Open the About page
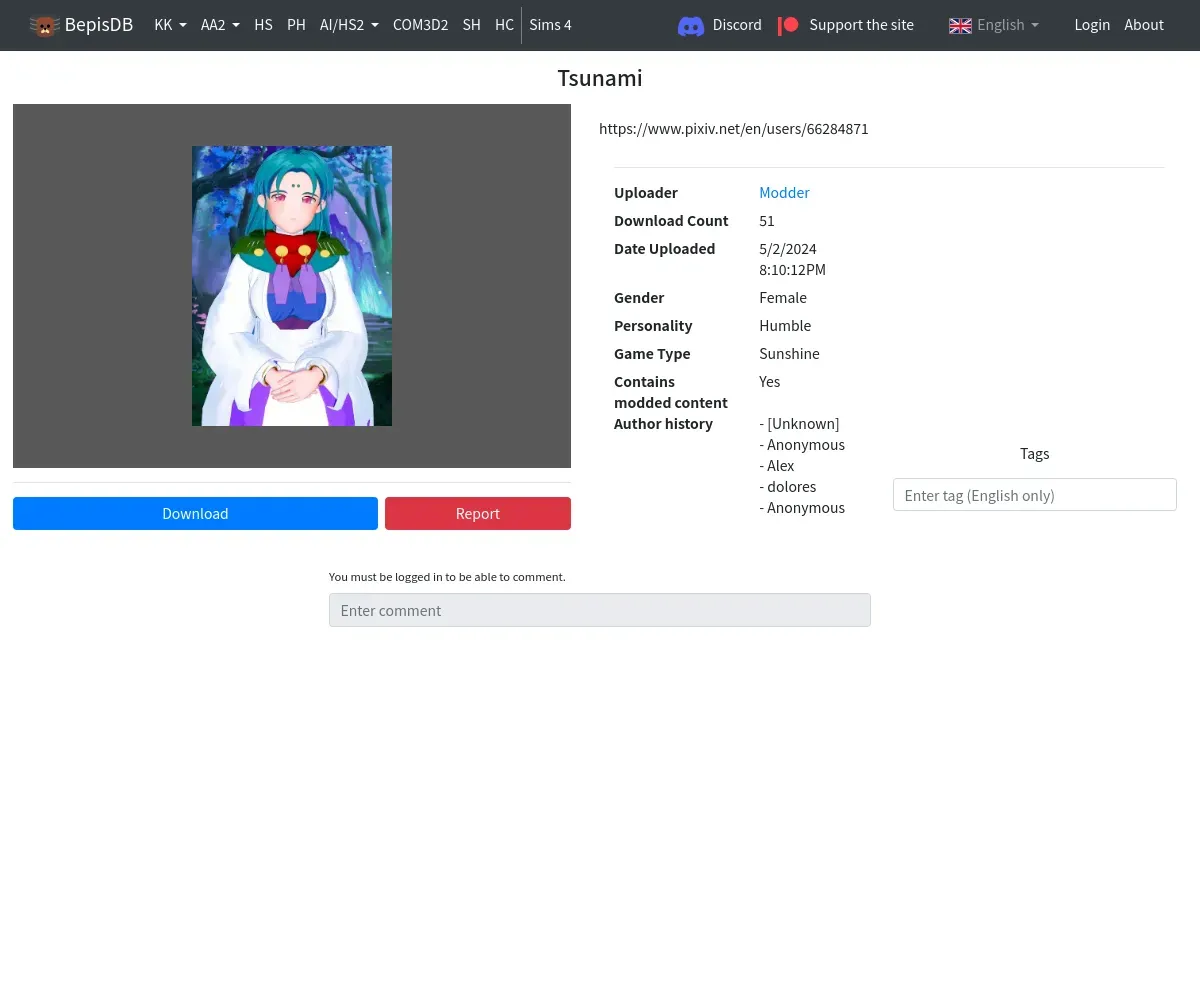 (1144, 25)
